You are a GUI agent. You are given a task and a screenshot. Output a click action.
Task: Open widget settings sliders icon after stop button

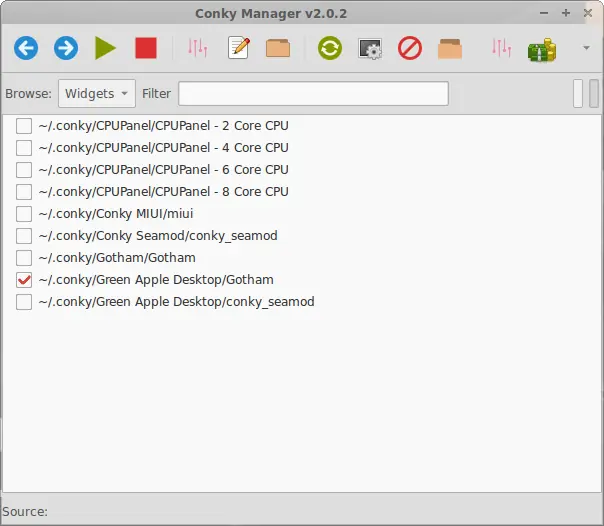198,48
